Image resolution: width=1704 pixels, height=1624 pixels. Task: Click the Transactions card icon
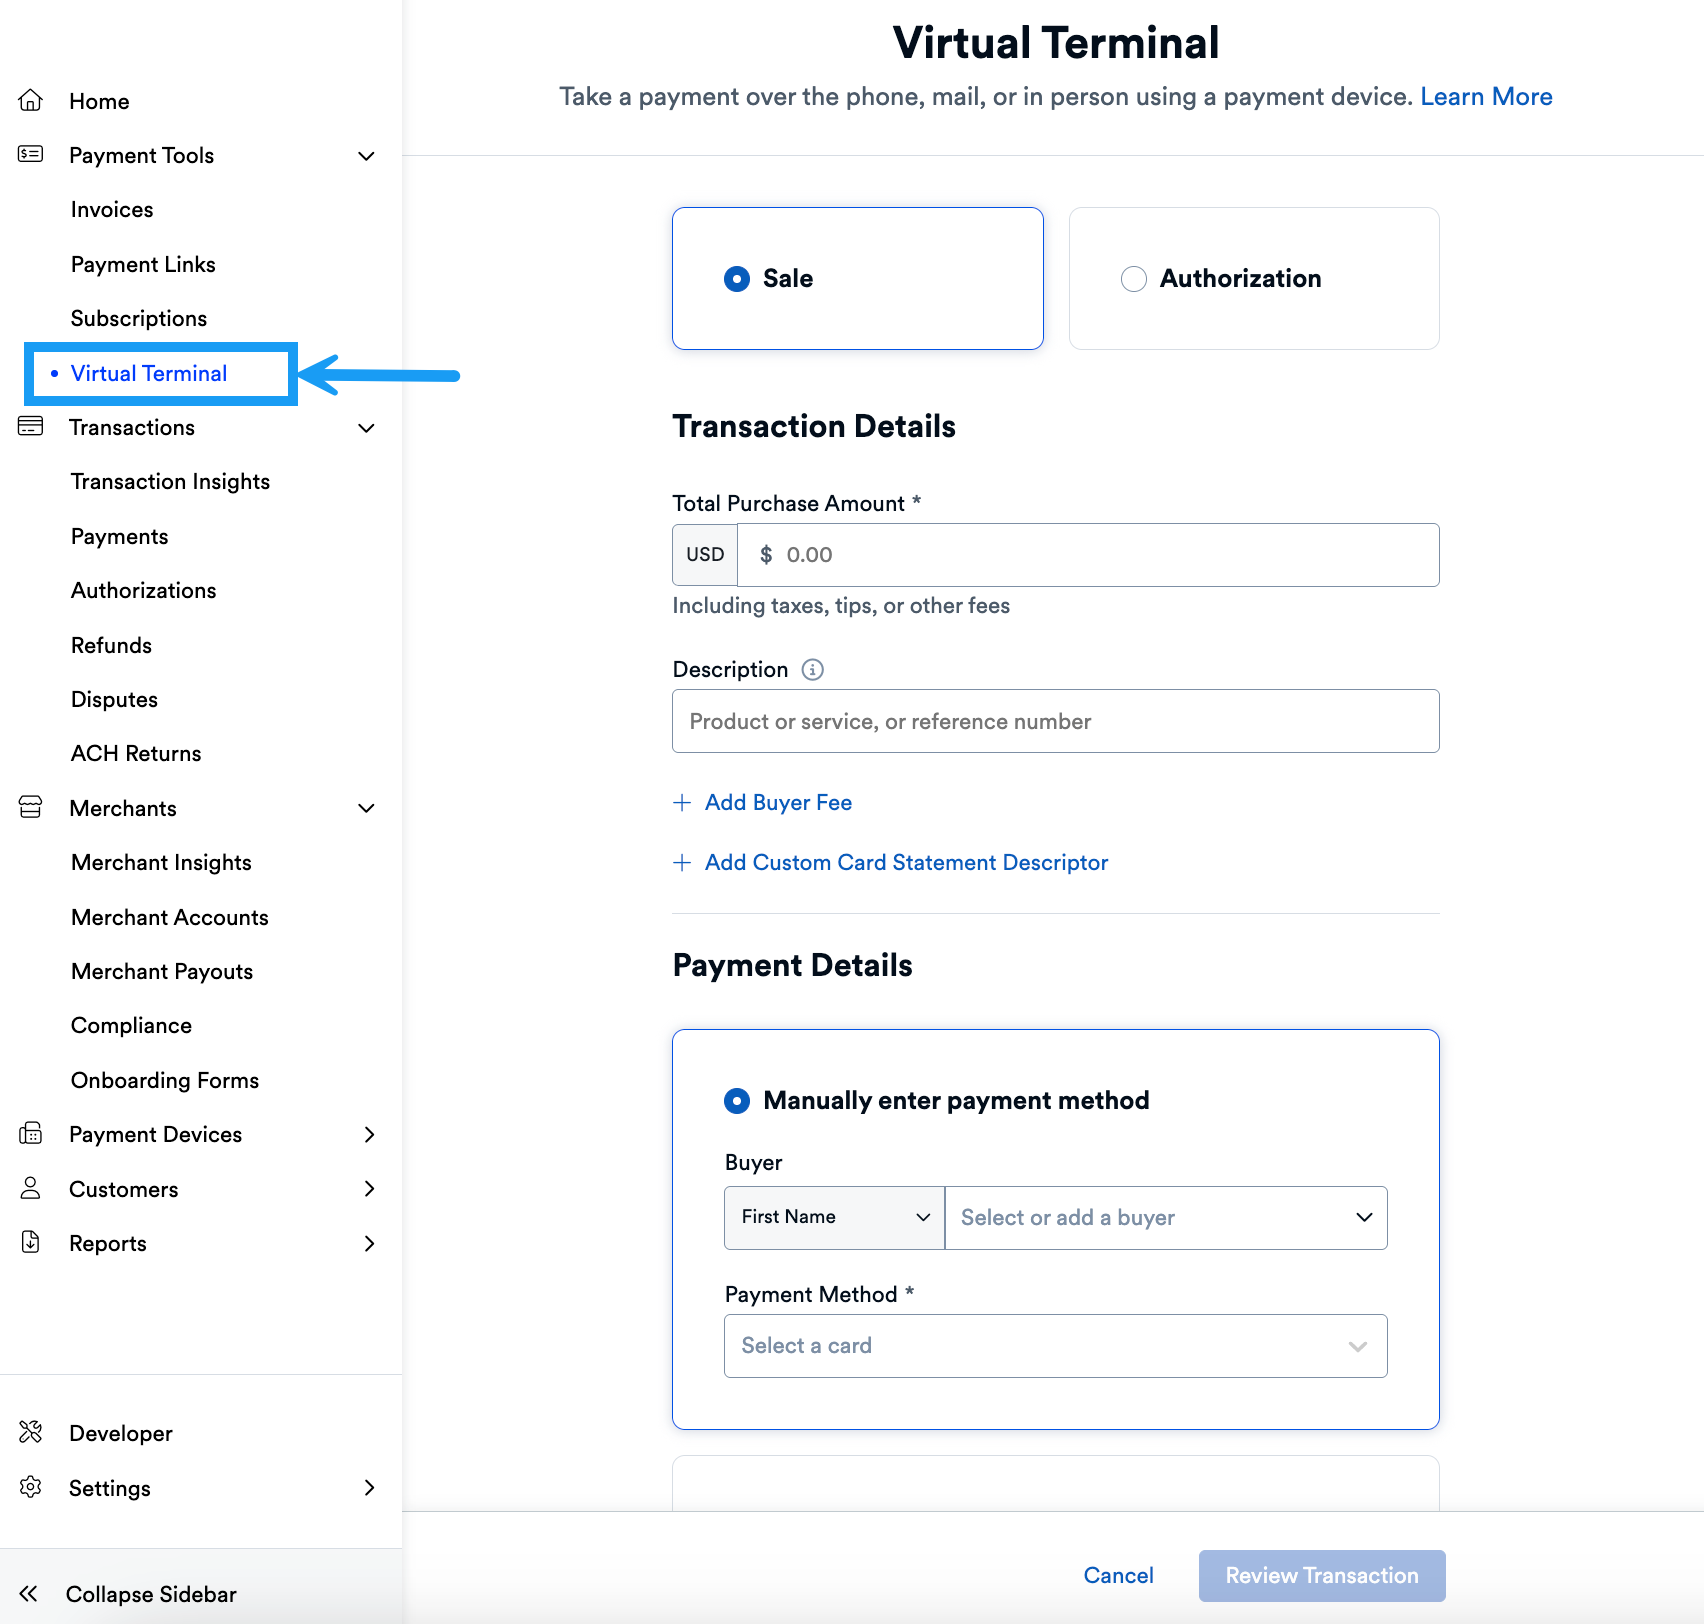[x=31, y=426]
